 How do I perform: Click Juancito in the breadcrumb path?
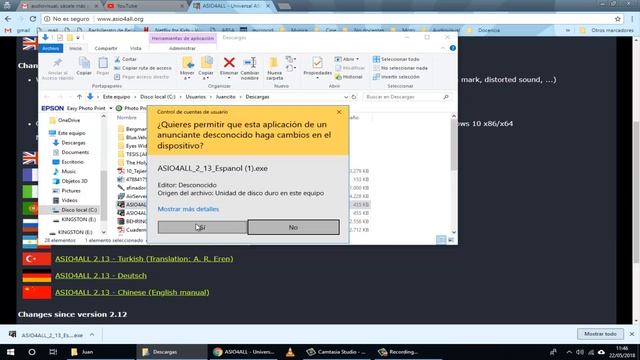tap(226, 97)
